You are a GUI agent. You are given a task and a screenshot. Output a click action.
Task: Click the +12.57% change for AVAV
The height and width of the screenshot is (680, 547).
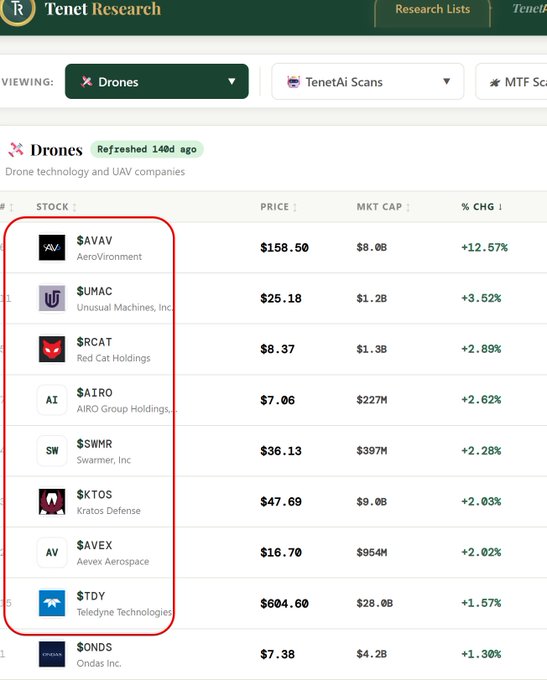(484, 247)
